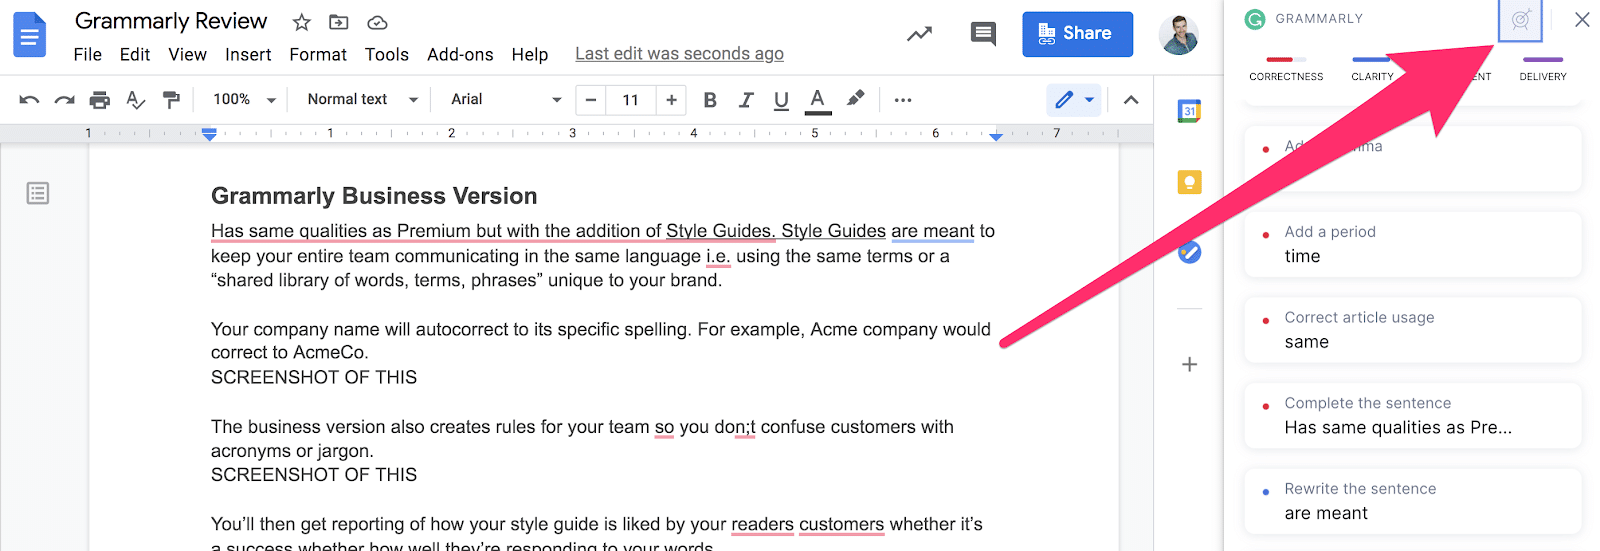Click the left indent marker on ruler
This screenshot has height=551, width=1600.
209,133
